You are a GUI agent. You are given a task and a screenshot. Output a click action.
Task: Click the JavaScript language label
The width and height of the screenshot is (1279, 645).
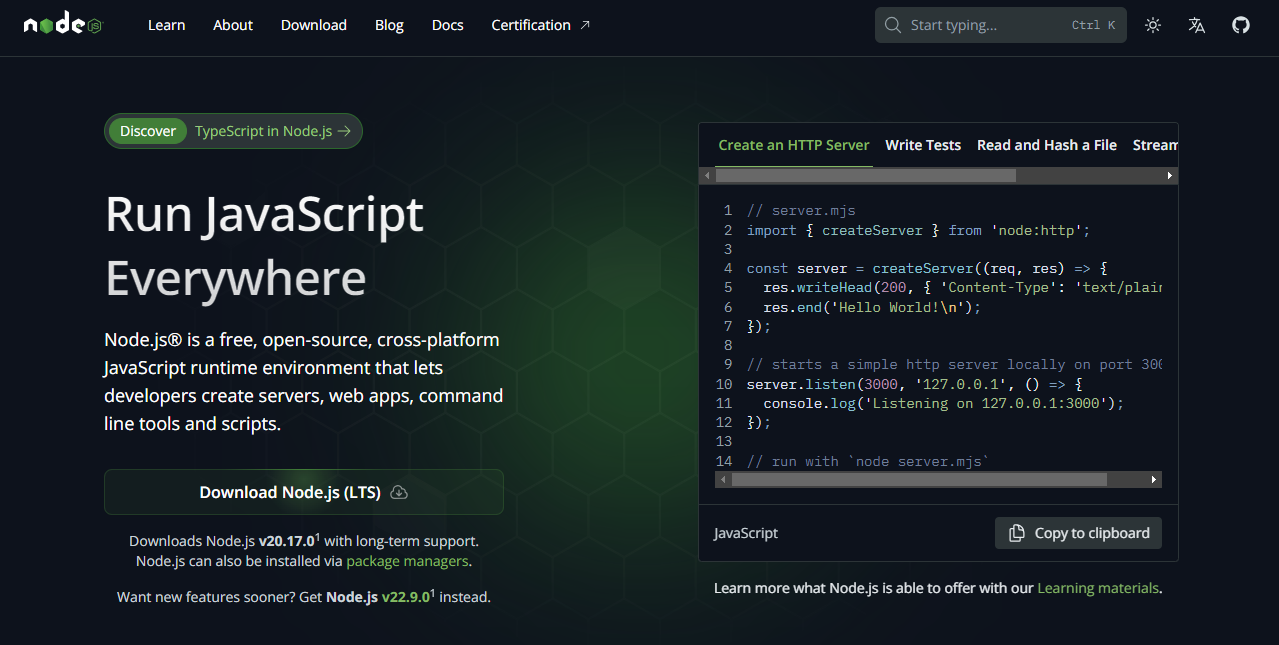[x=746, y=533]
